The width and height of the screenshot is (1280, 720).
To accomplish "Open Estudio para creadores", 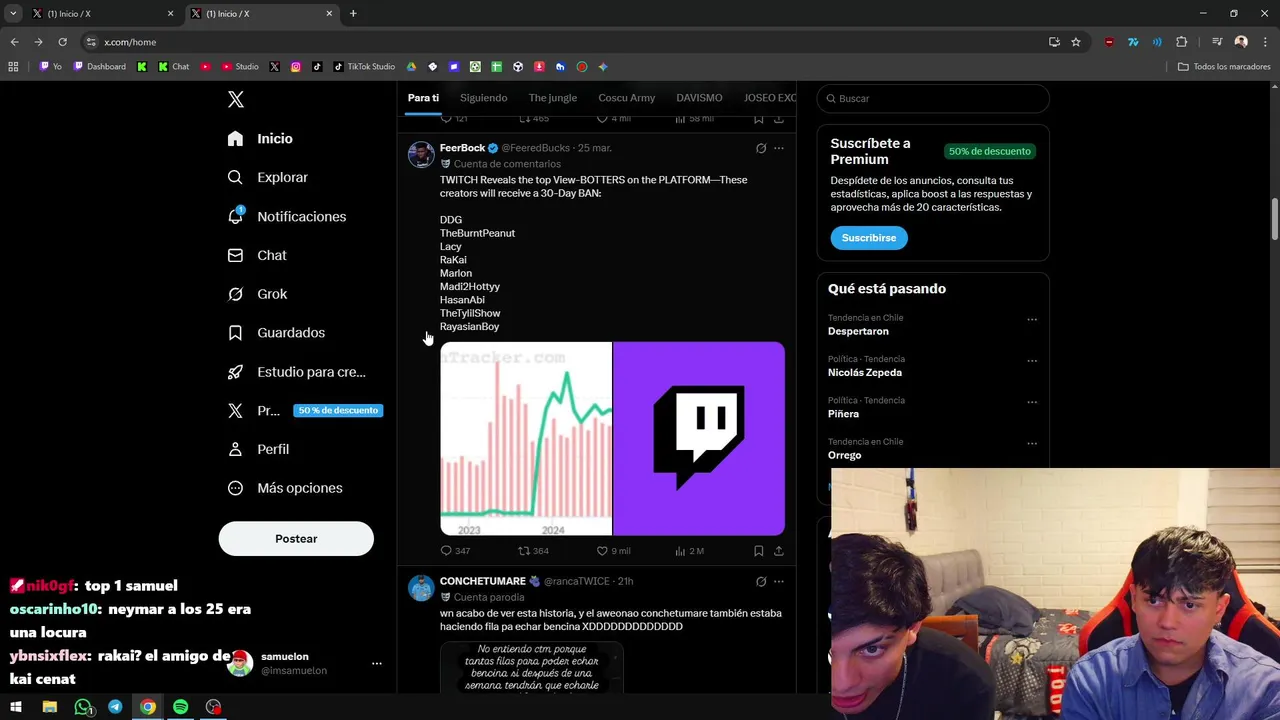I will (296, 372).
